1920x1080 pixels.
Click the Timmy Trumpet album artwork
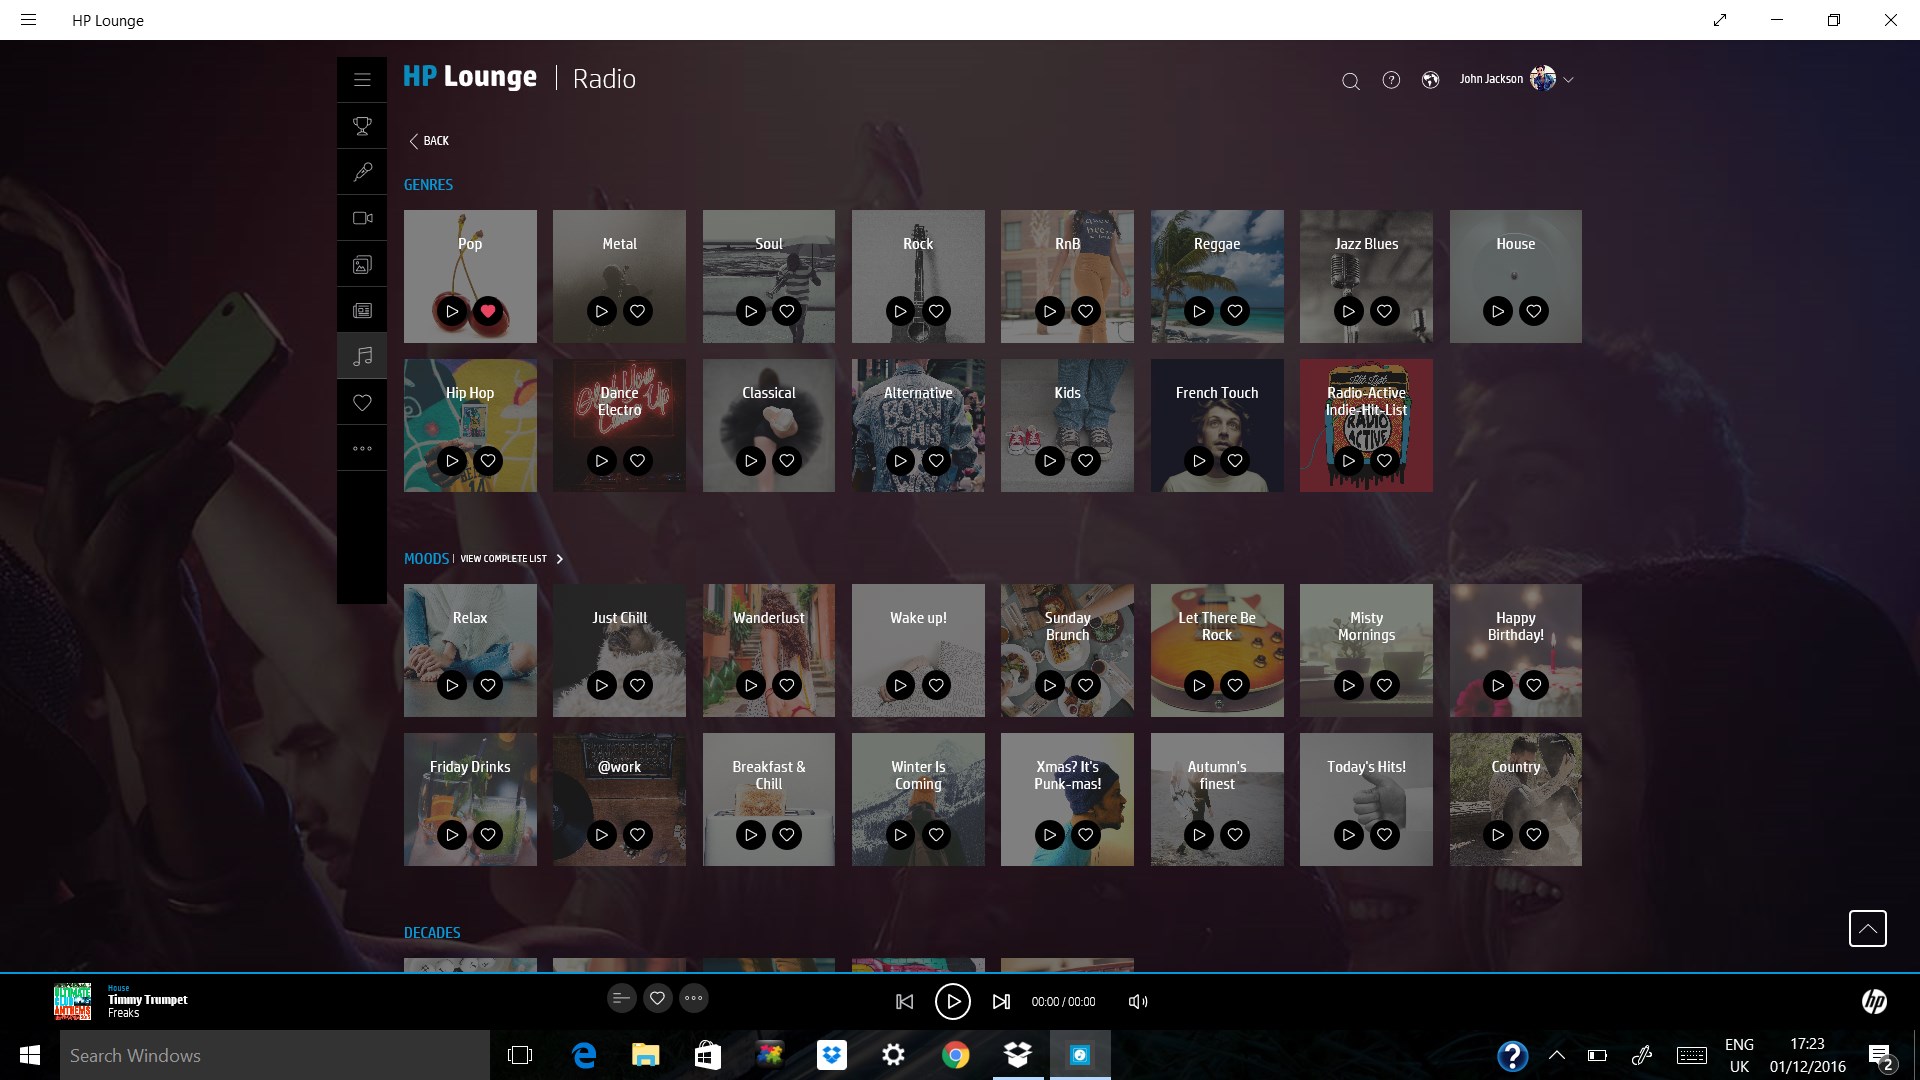point(72,1001)
